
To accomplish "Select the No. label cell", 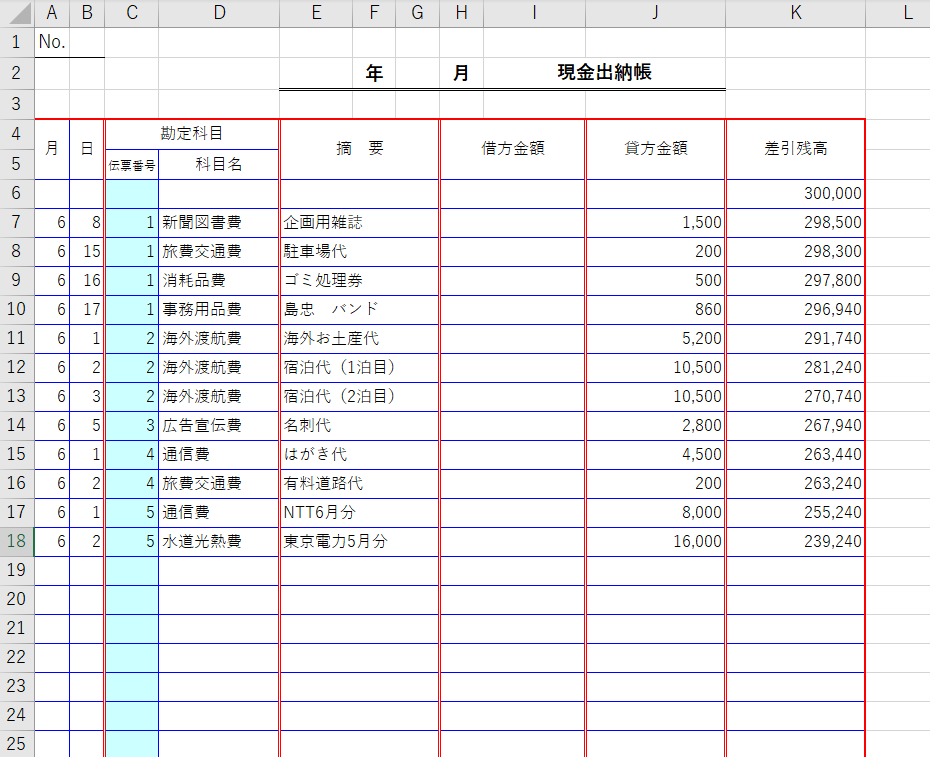I will click(x=52, y=42).
